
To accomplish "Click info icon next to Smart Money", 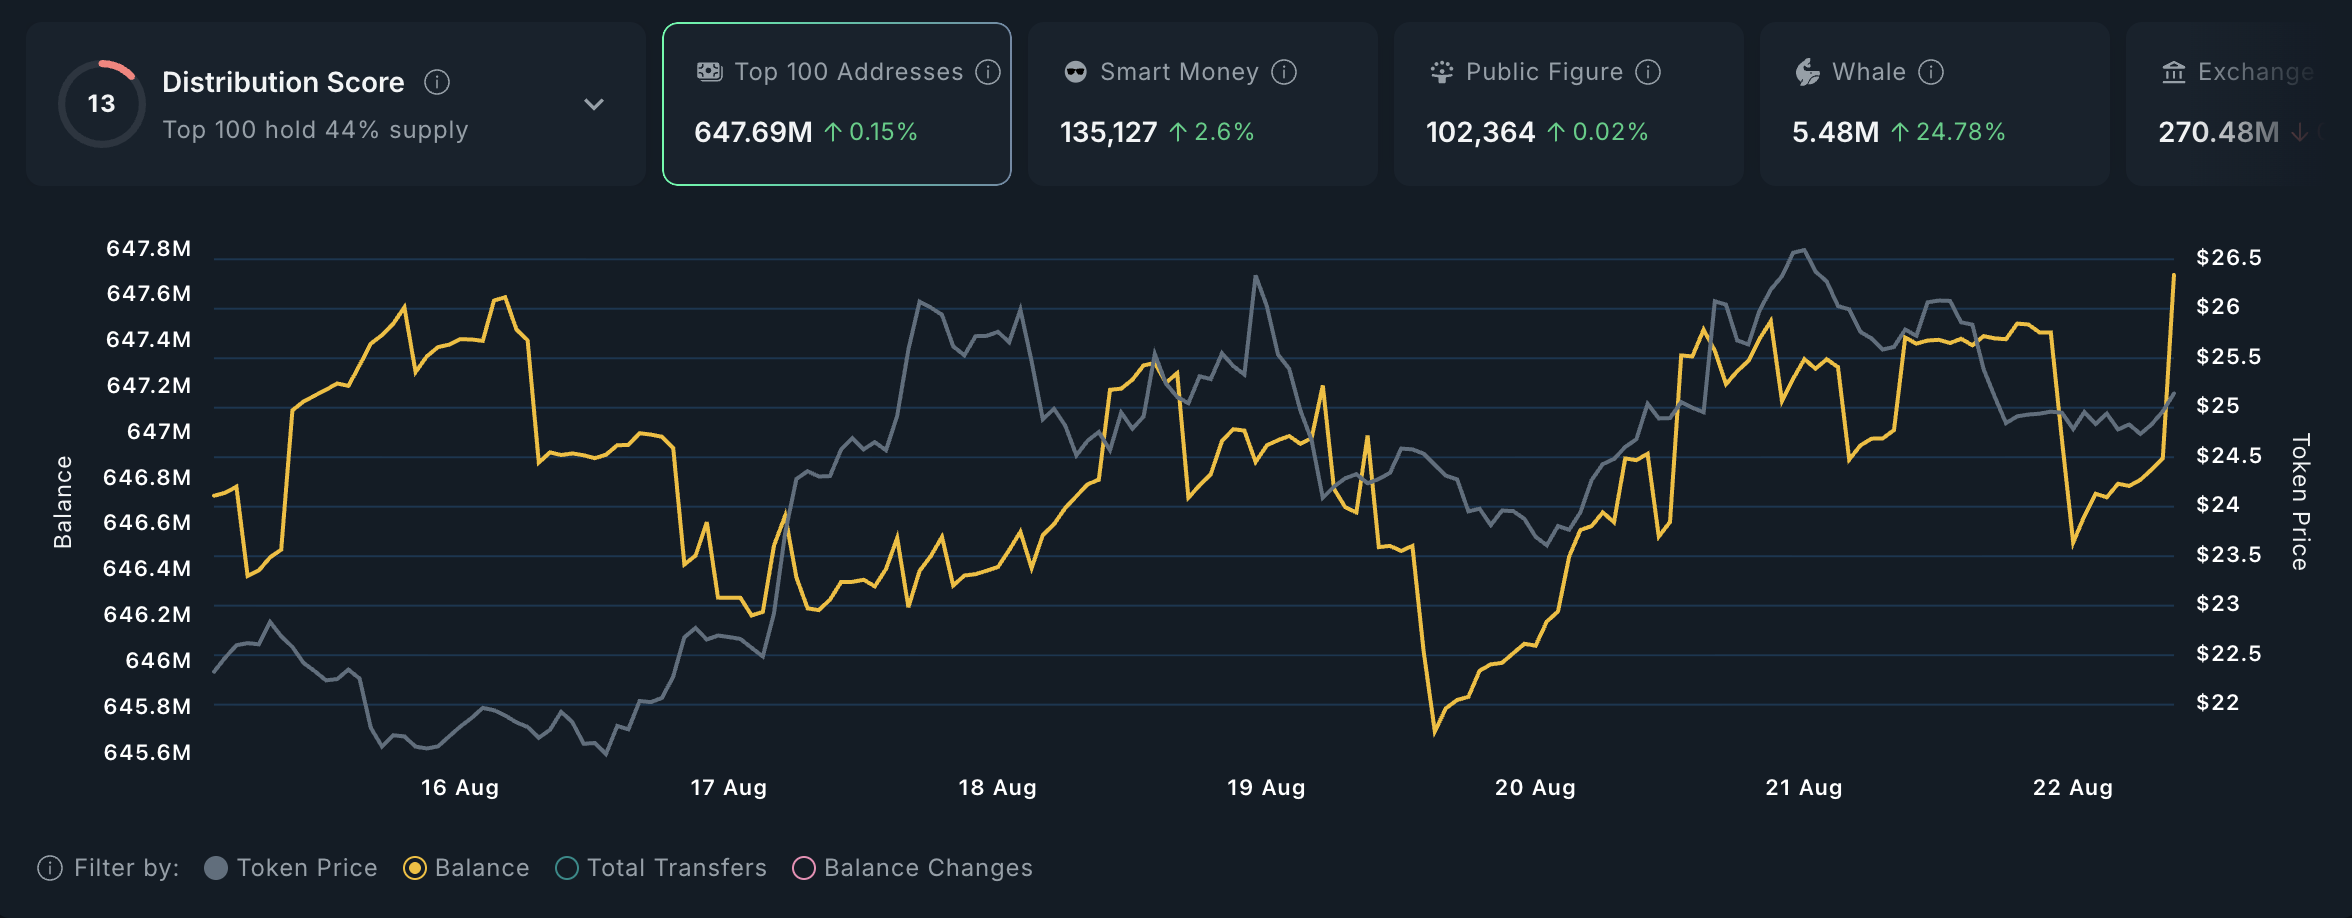I will click(1284, 72).
